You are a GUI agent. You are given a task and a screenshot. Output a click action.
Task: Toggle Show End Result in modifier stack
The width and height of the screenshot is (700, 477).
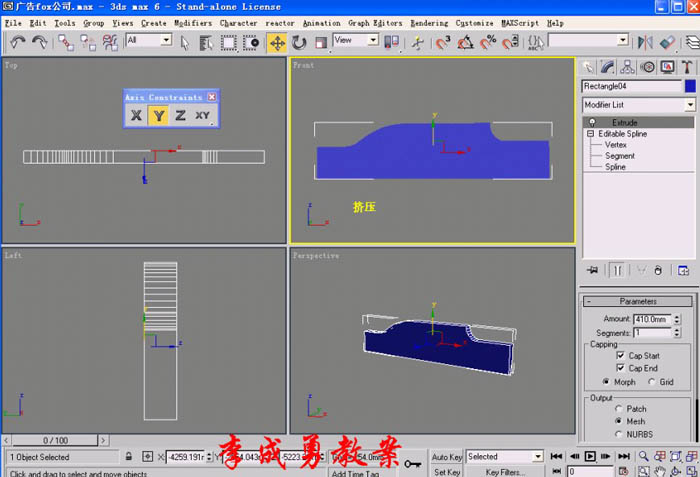[x=618, y=270]
